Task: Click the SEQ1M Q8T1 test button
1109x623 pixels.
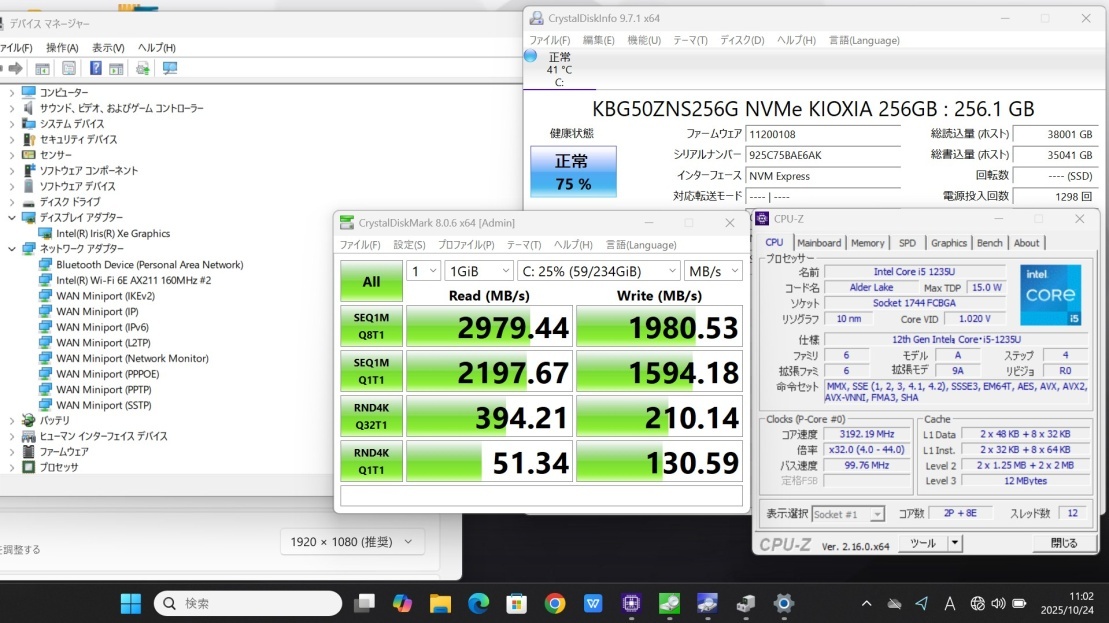Action: tap(371, 326)
